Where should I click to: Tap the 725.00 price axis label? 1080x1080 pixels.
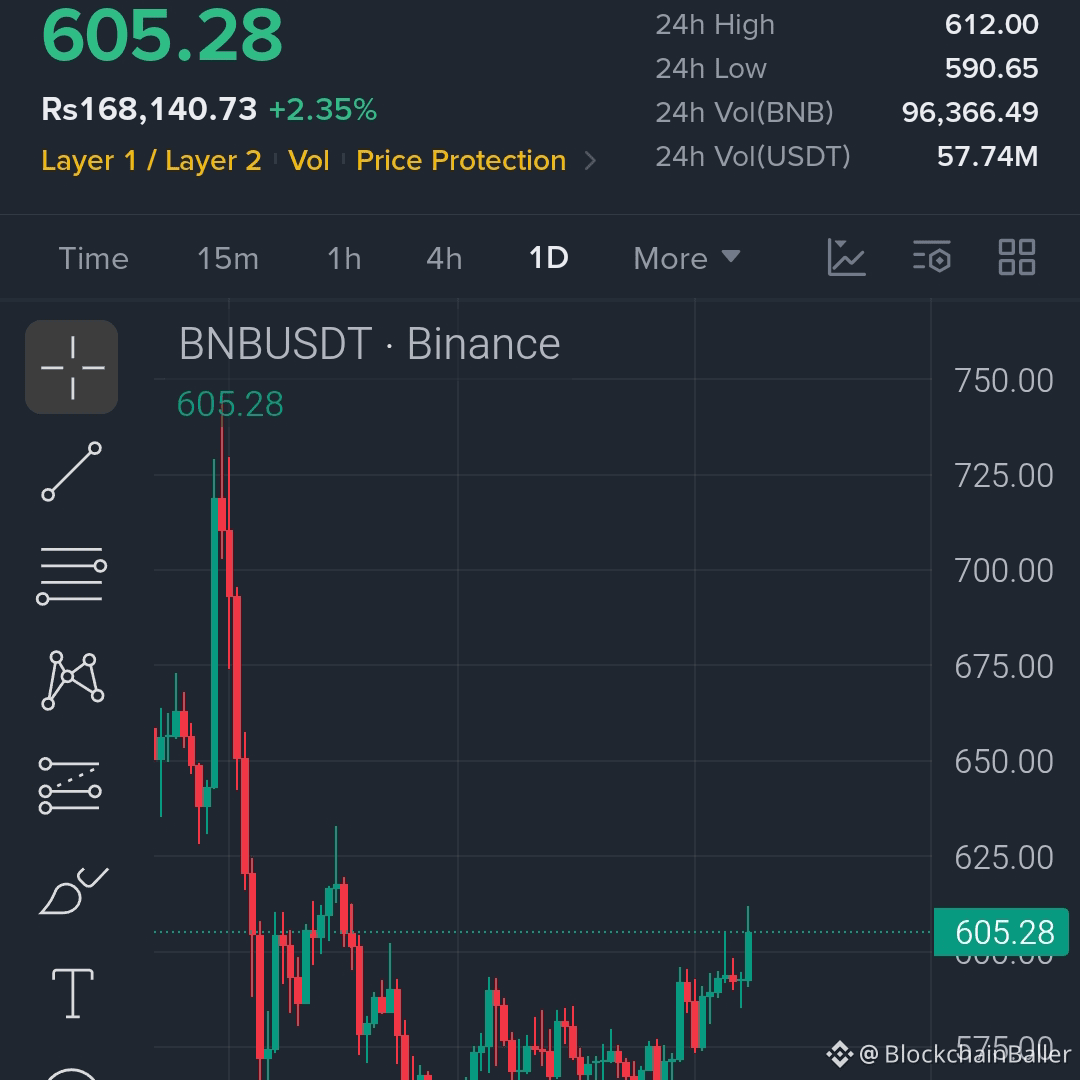[x=1004, y=475]
